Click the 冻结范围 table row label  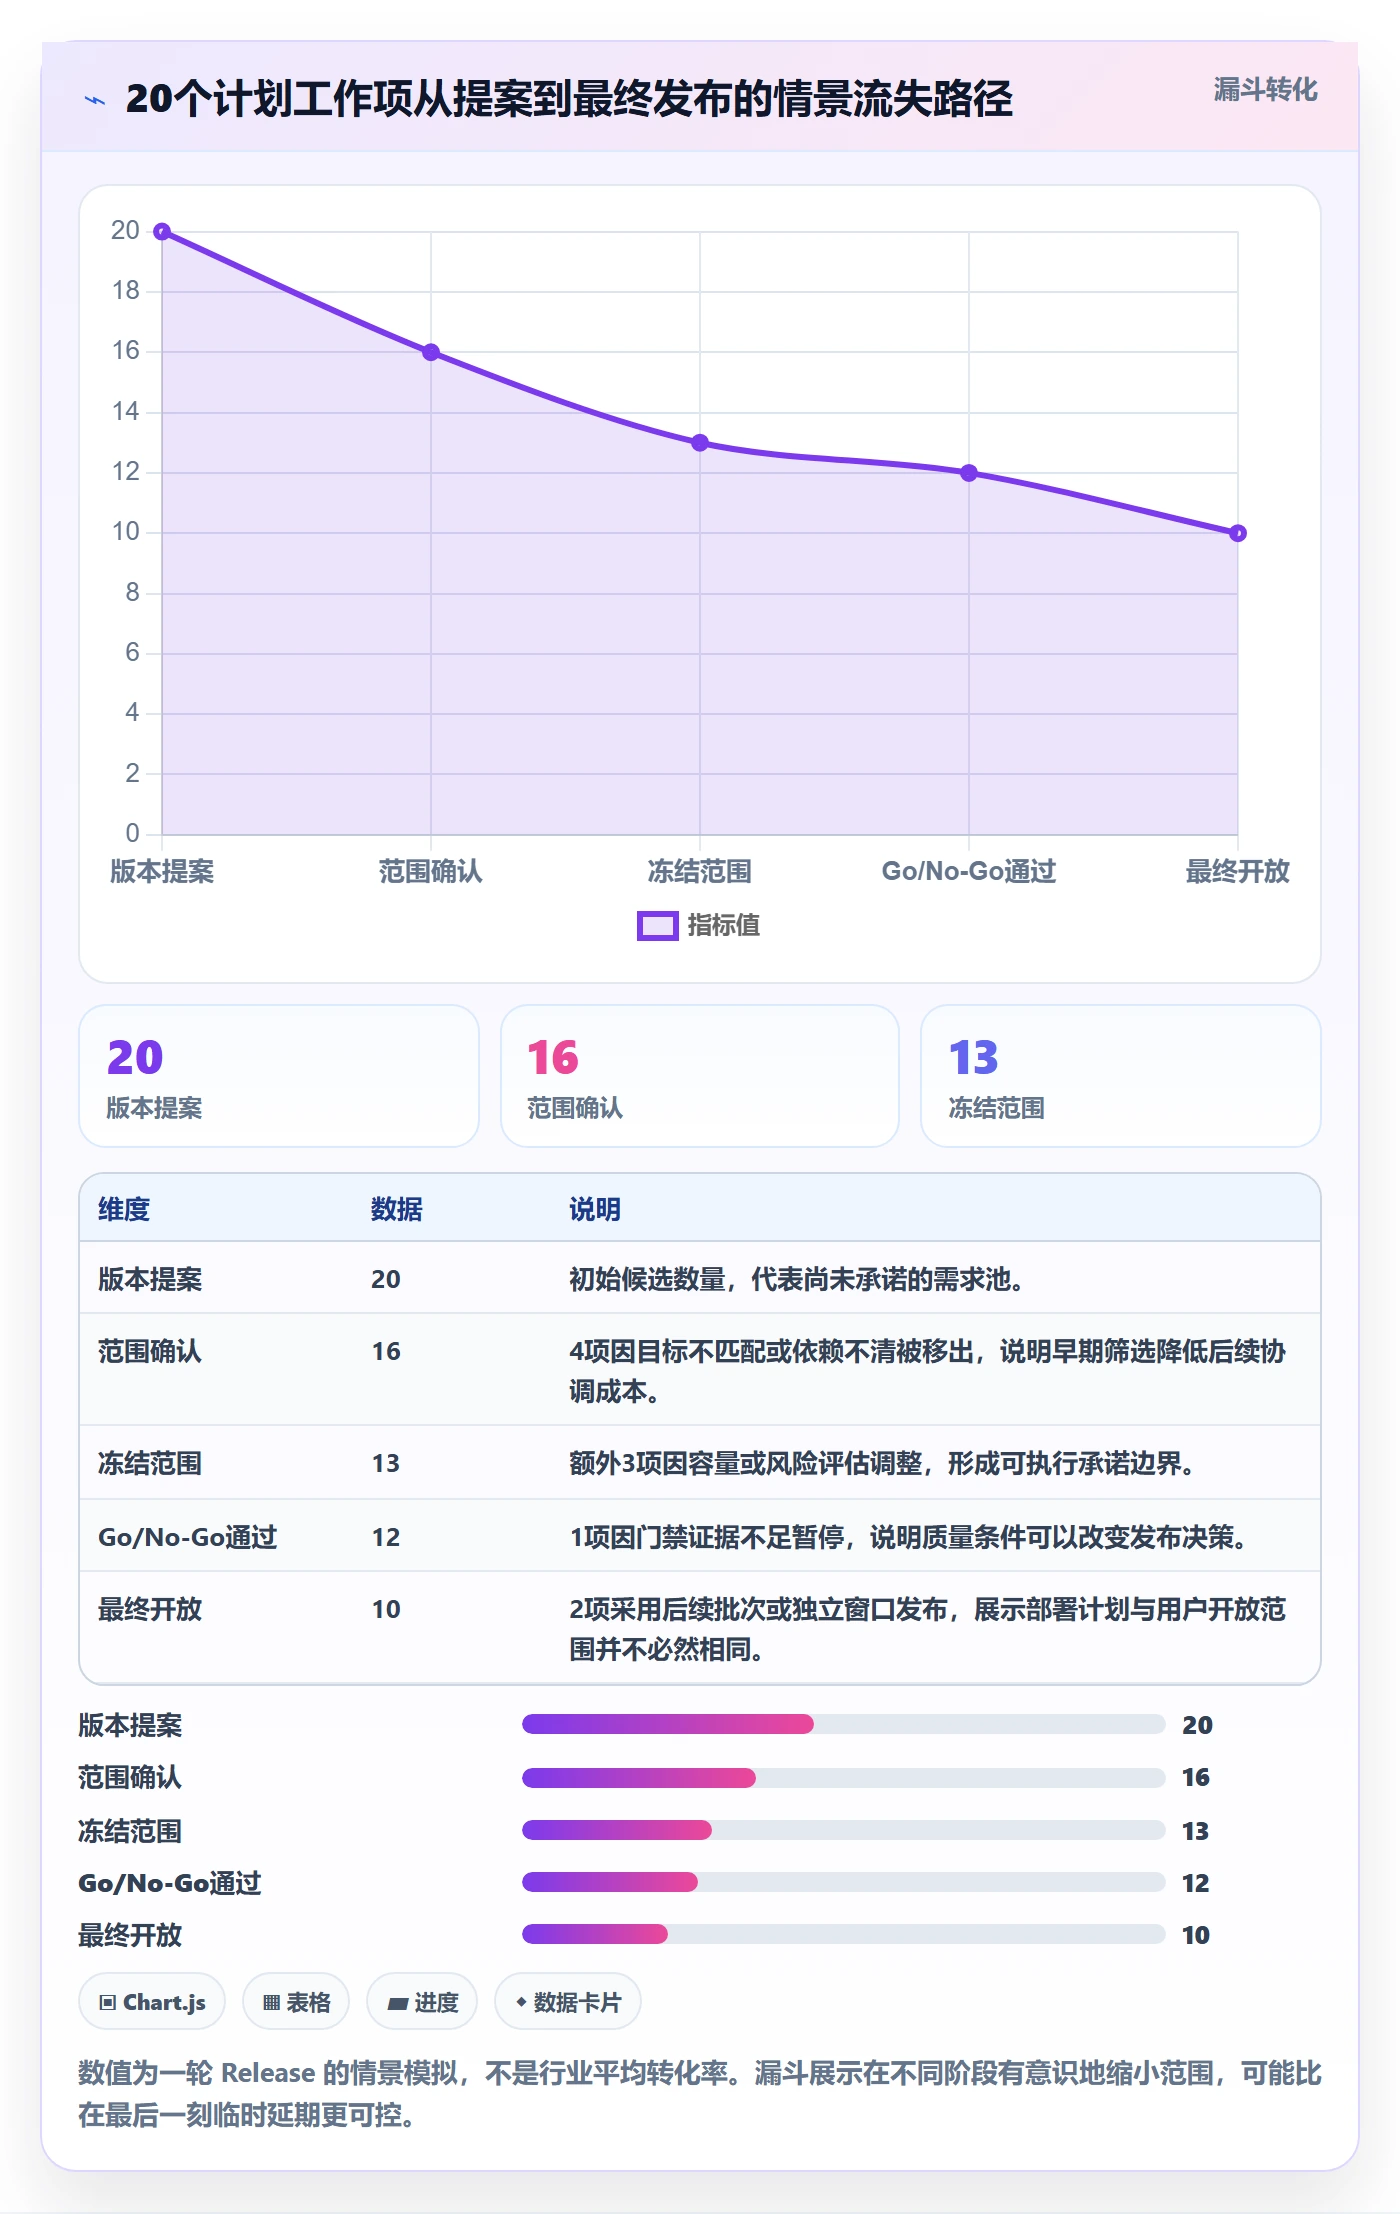coord(150,1463)
